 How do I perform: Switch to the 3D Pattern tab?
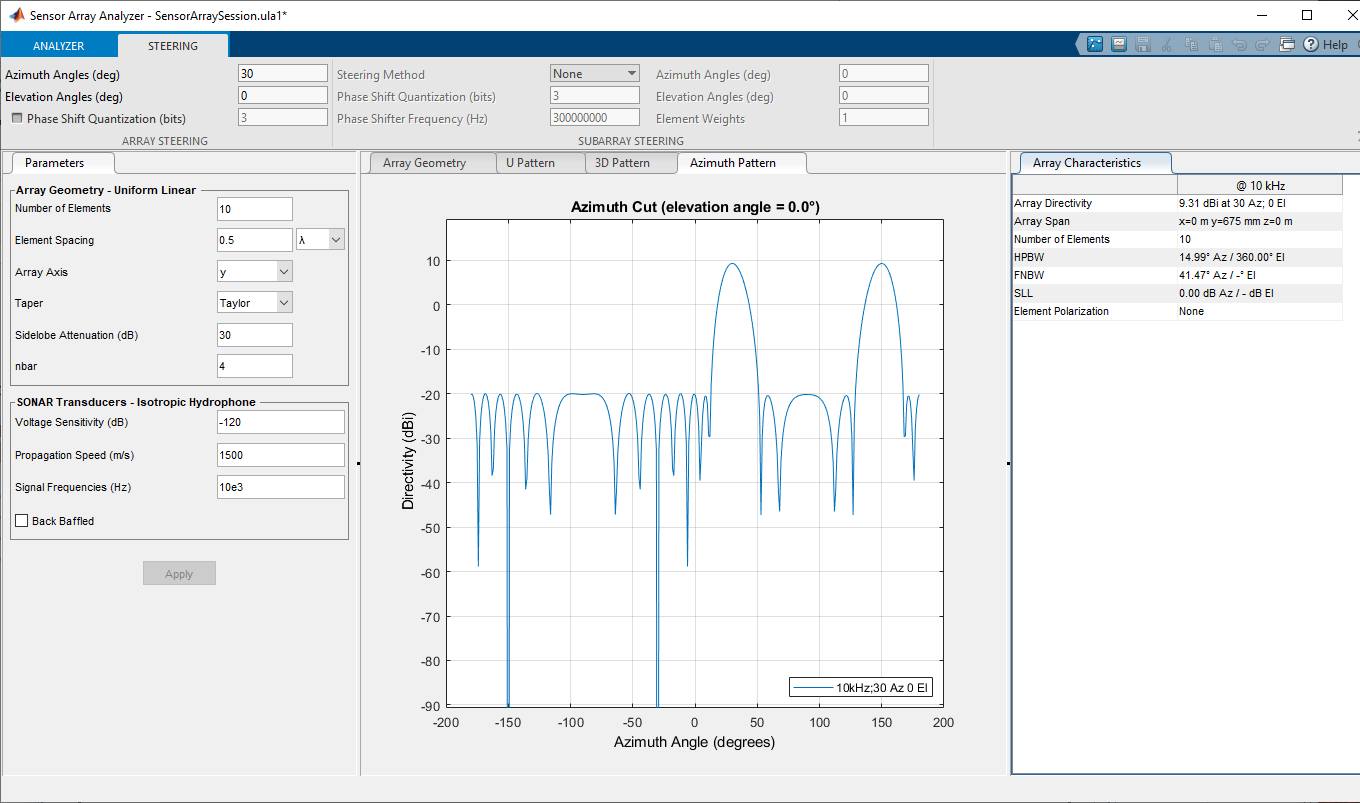pyautogui.click(x=622, y=163)
